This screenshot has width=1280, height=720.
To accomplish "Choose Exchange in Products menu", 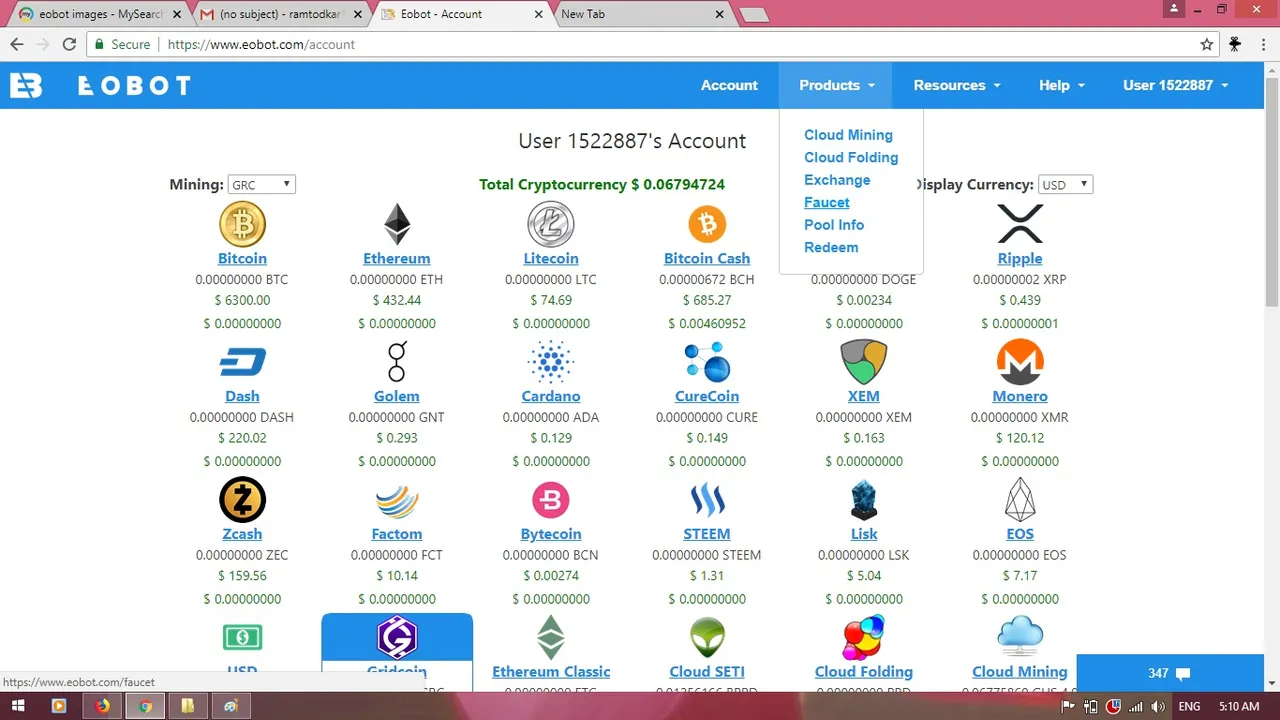I will [x=837, y=180].
